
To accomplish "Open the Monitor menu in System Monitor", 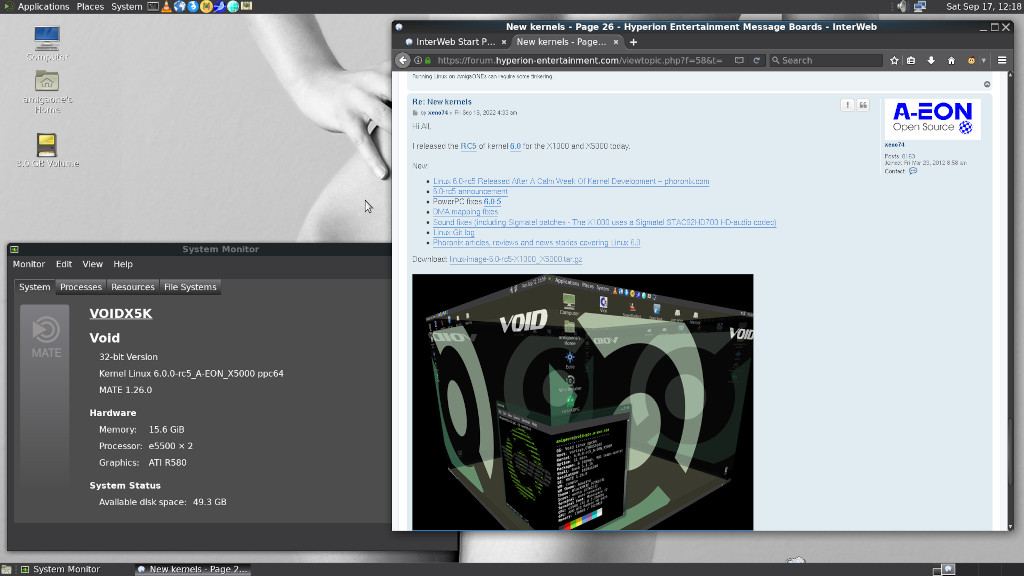I will point(29,264).
